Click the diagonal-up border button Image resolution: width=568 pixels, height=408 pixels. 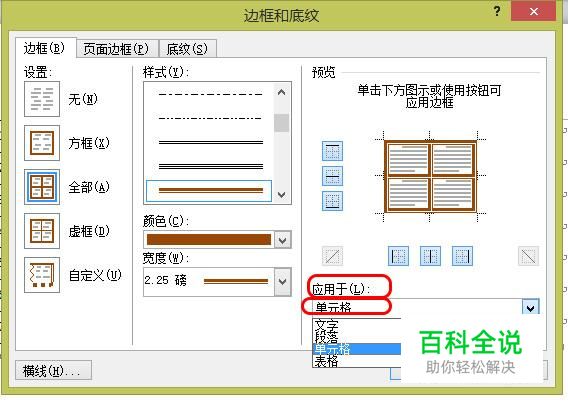tap(332, 256)
